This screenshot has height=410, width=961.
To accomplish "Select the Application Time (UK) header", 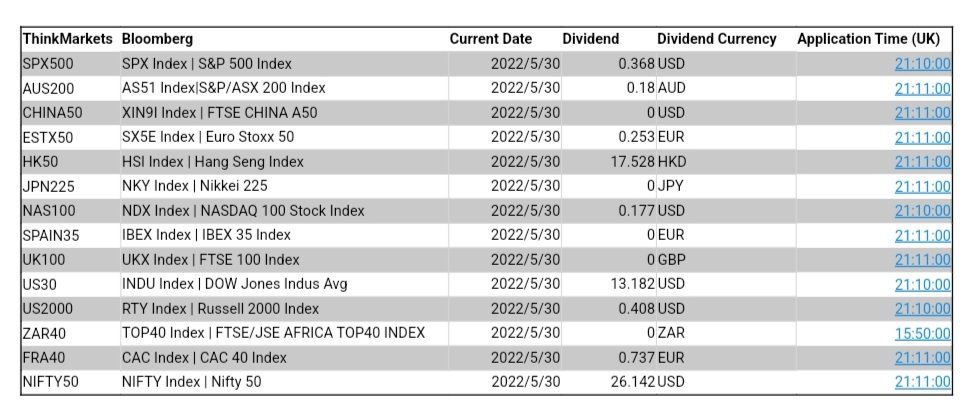I will (x=868, y=39).
